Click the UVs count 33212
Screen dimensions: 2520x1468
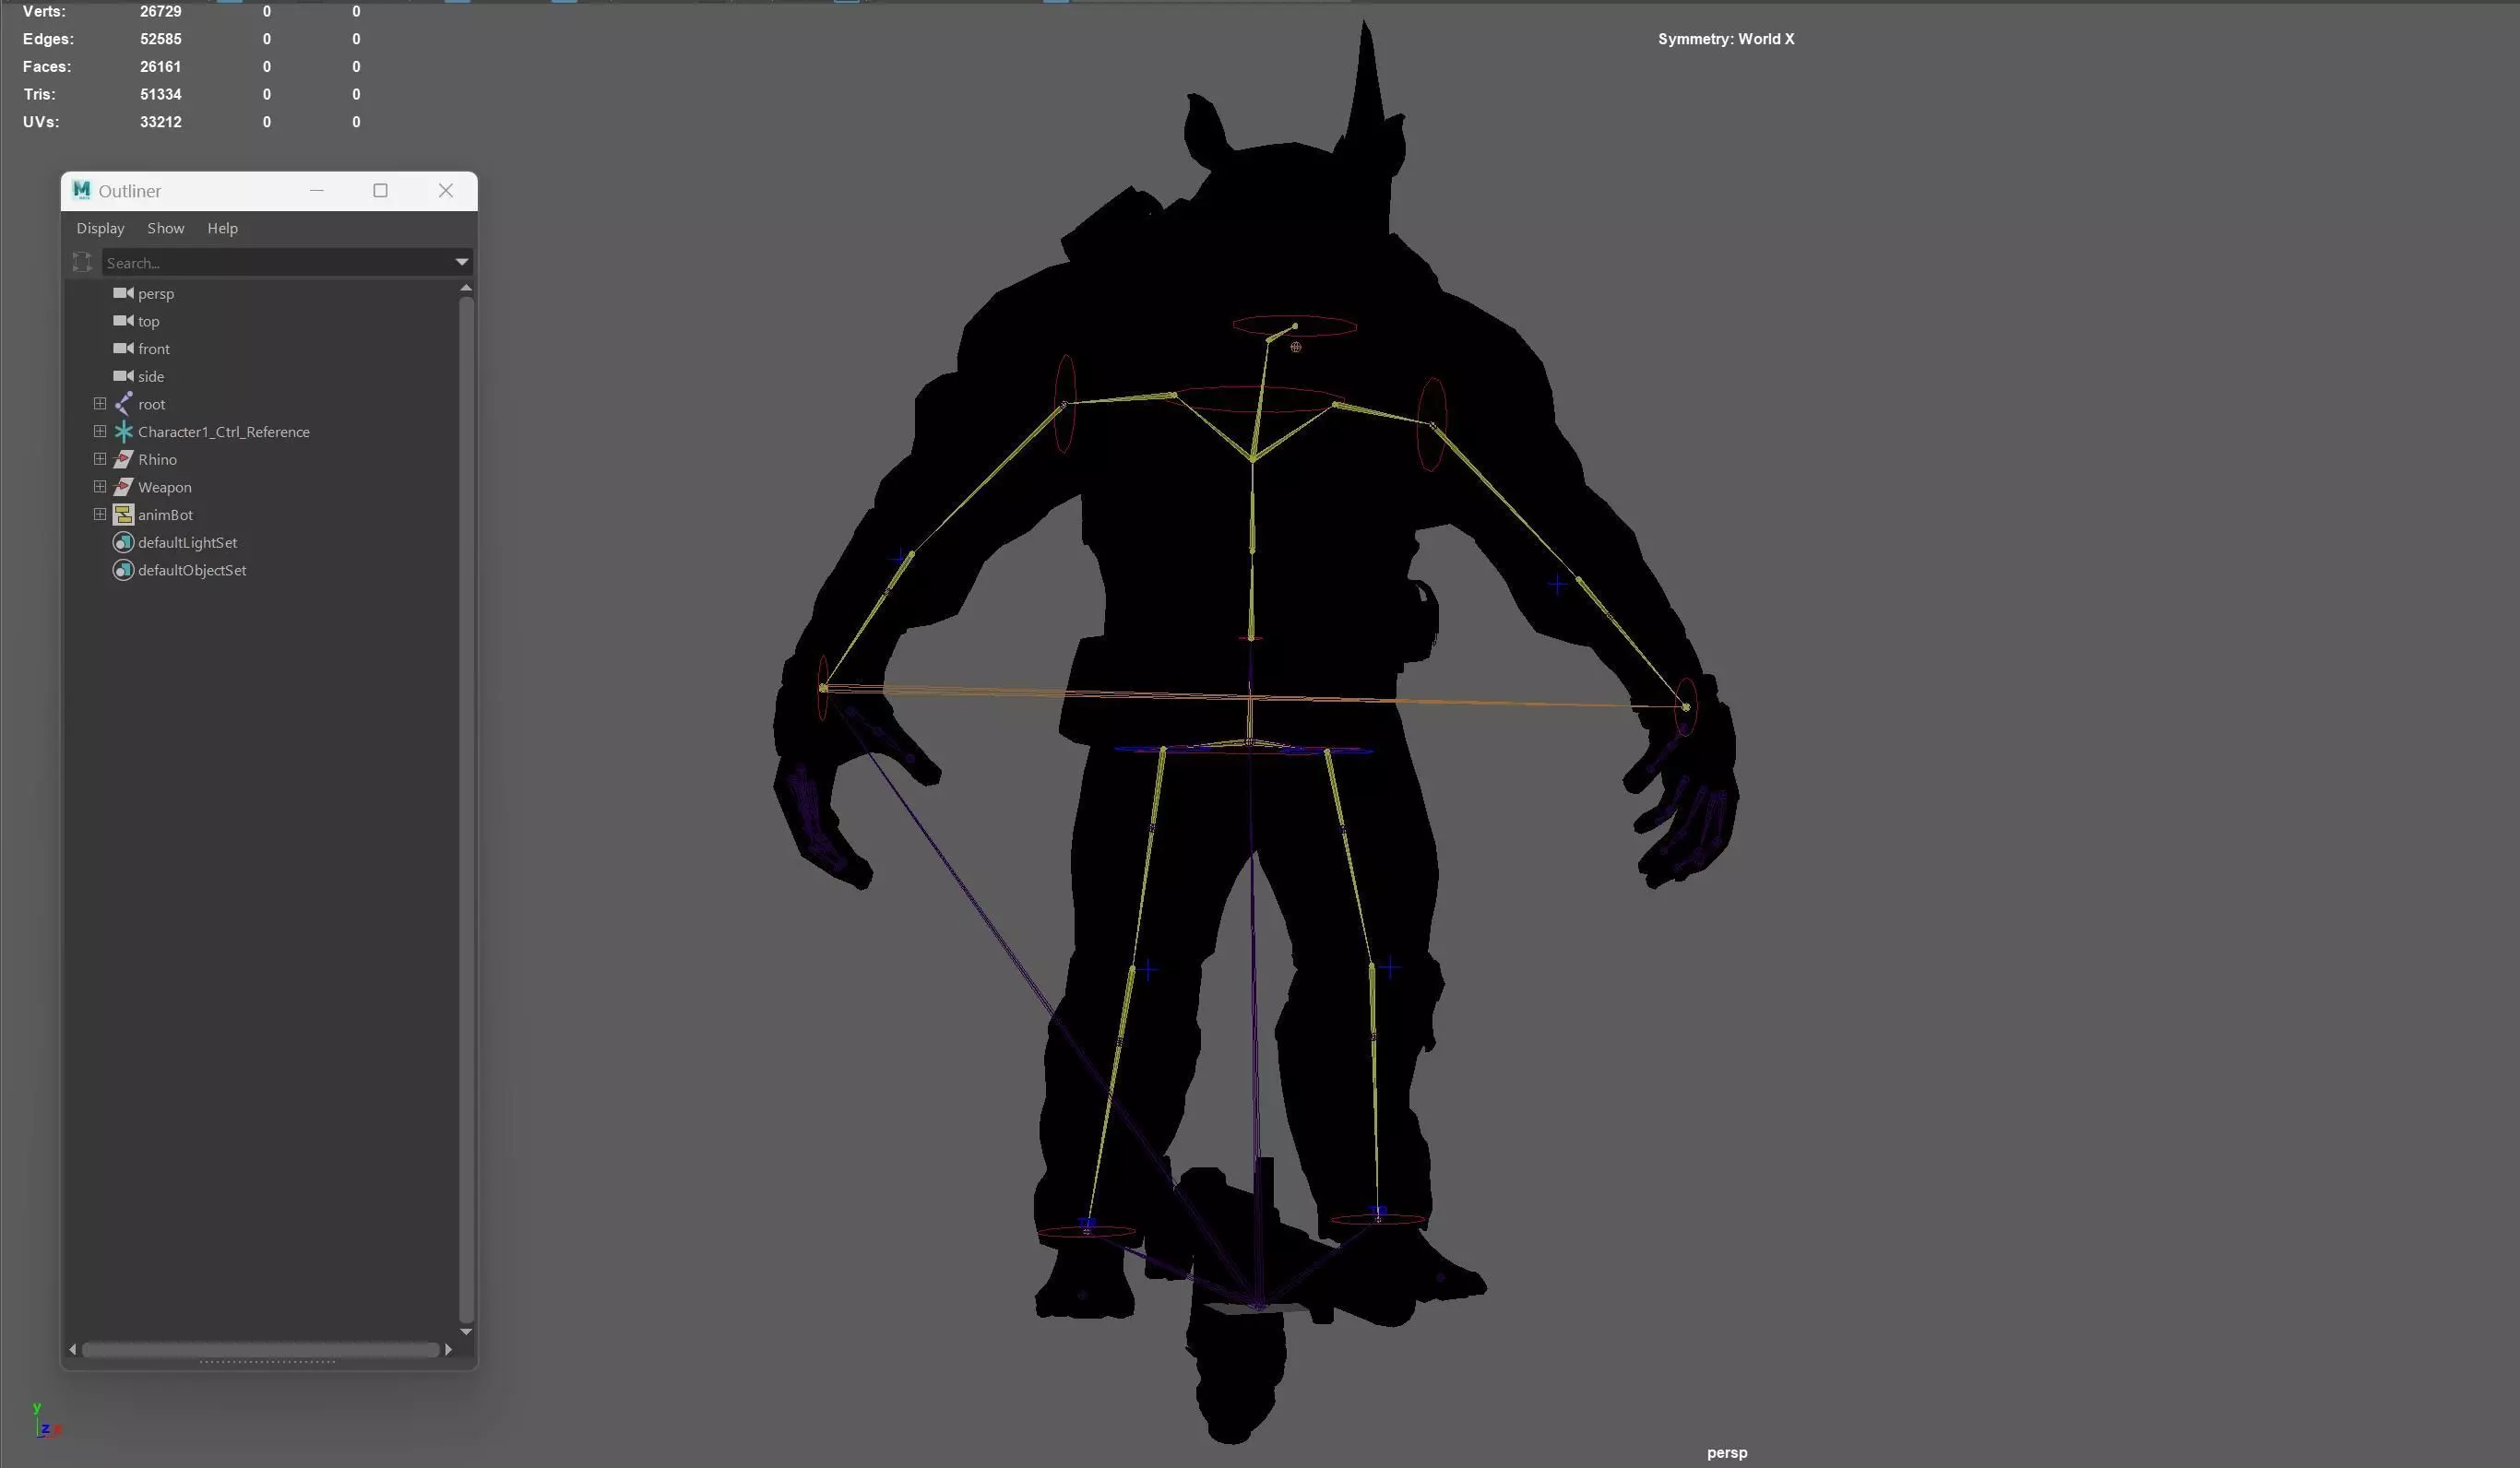pyautogui.click(x=160, y=122)
